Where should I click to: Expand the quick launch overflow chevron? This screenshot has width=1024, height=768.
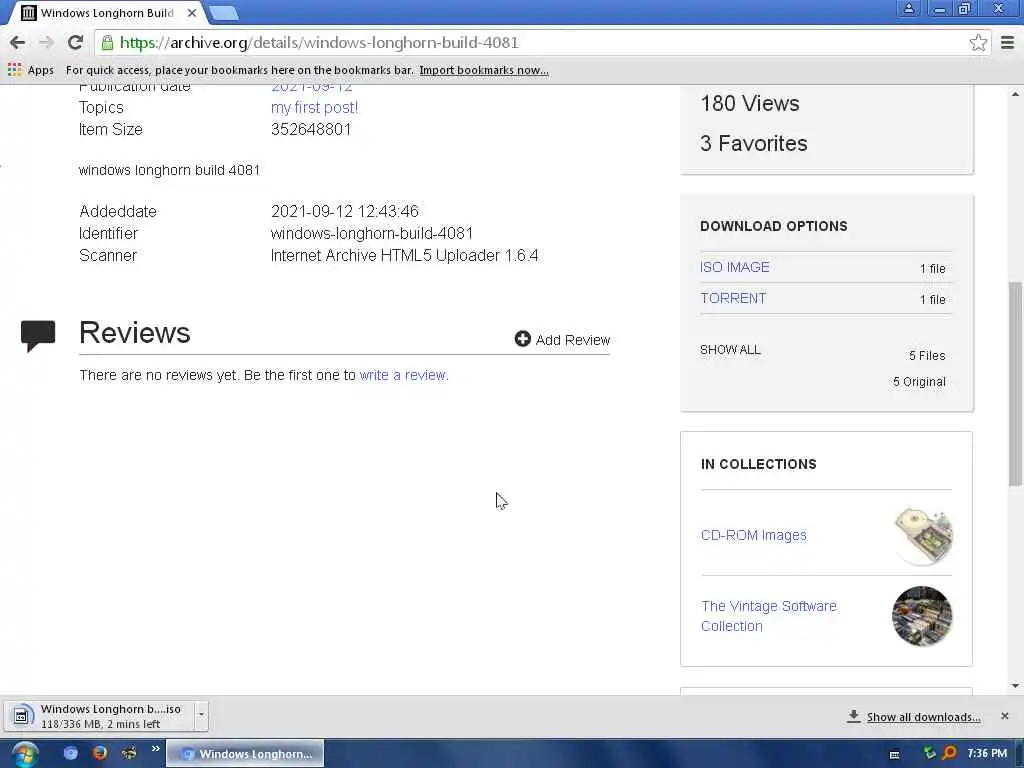(155, 748)
